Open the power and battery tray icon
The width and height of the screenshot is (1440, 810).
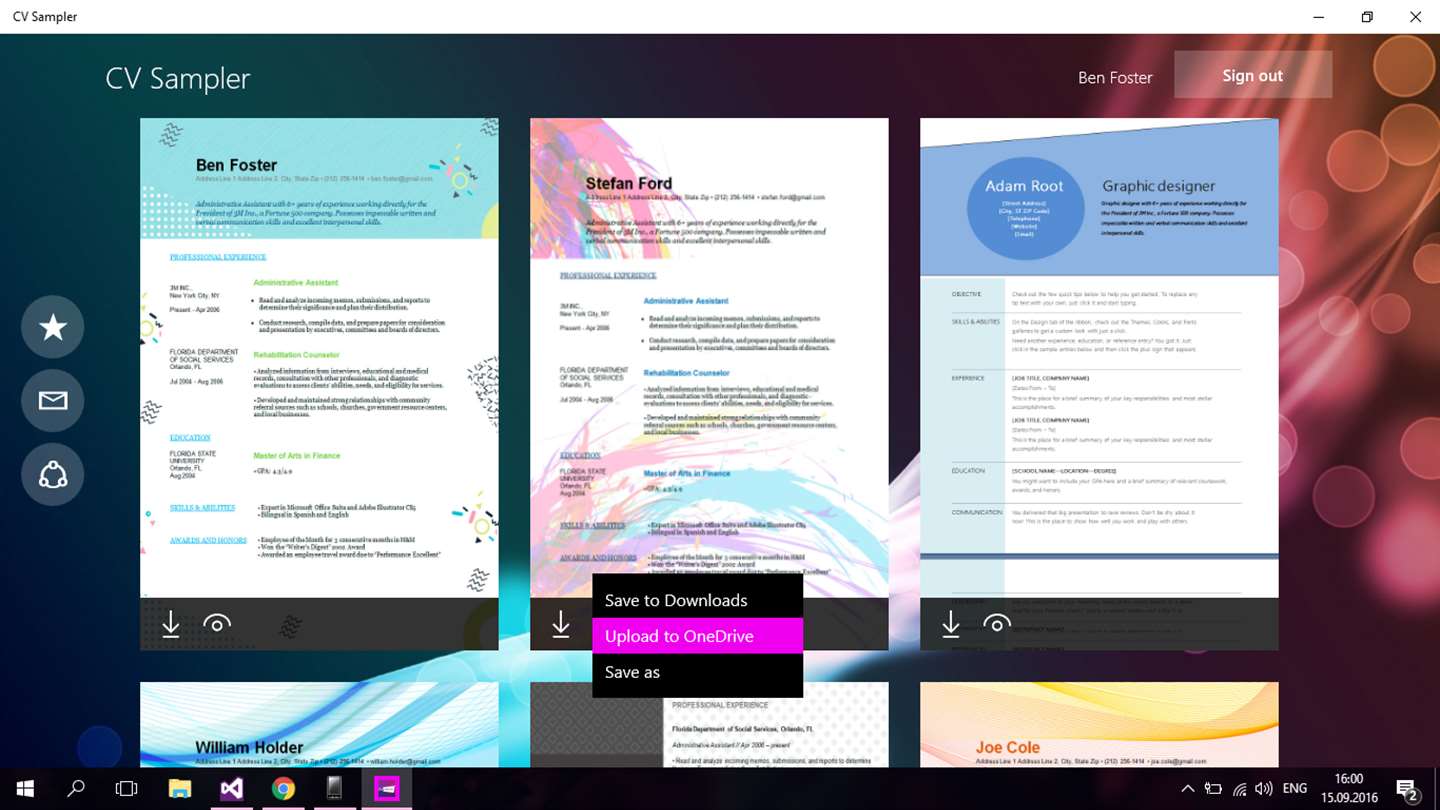(1213, 789)
